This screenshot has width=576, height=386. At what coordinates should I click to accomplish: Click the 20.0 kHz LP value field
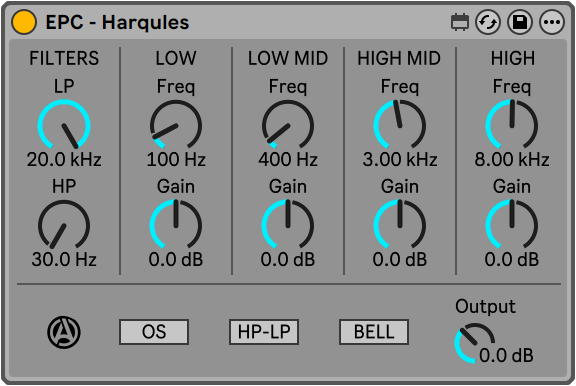[64, 160]
